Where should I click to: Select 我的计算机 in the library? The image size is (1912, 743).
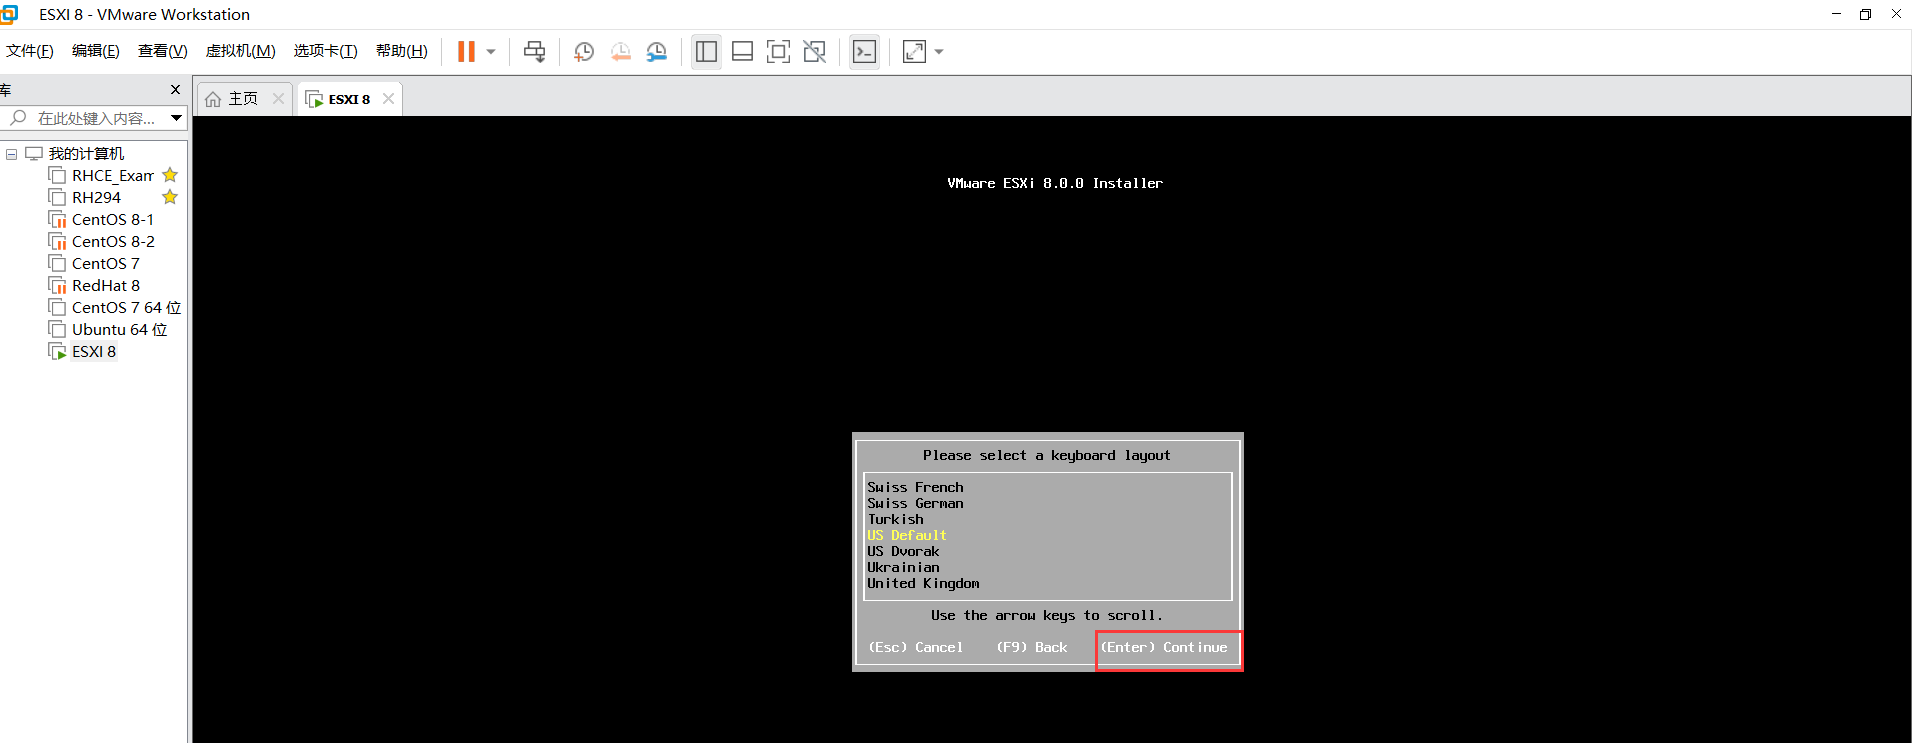click(x=86, y=154)
